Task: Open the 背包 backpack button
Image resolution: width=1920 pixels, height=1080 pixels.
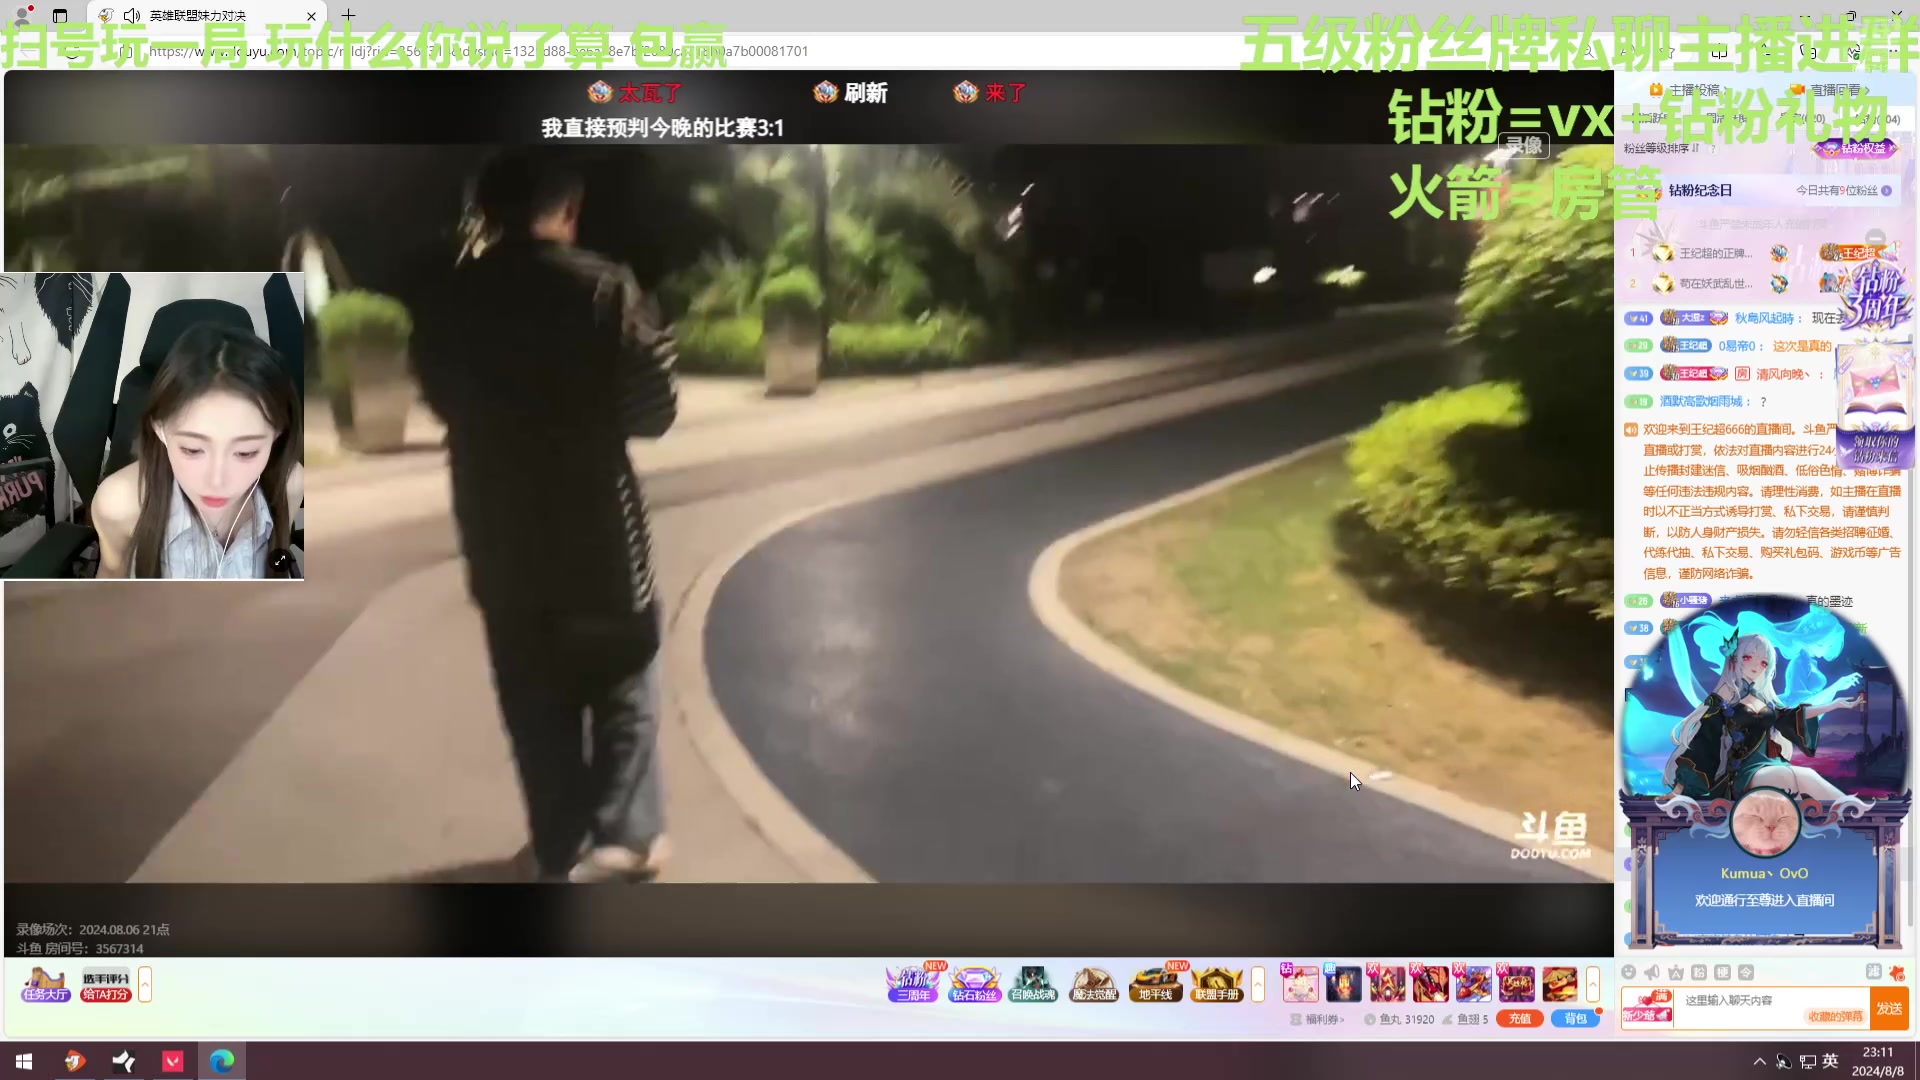Action: [x=1575, y=1019]
